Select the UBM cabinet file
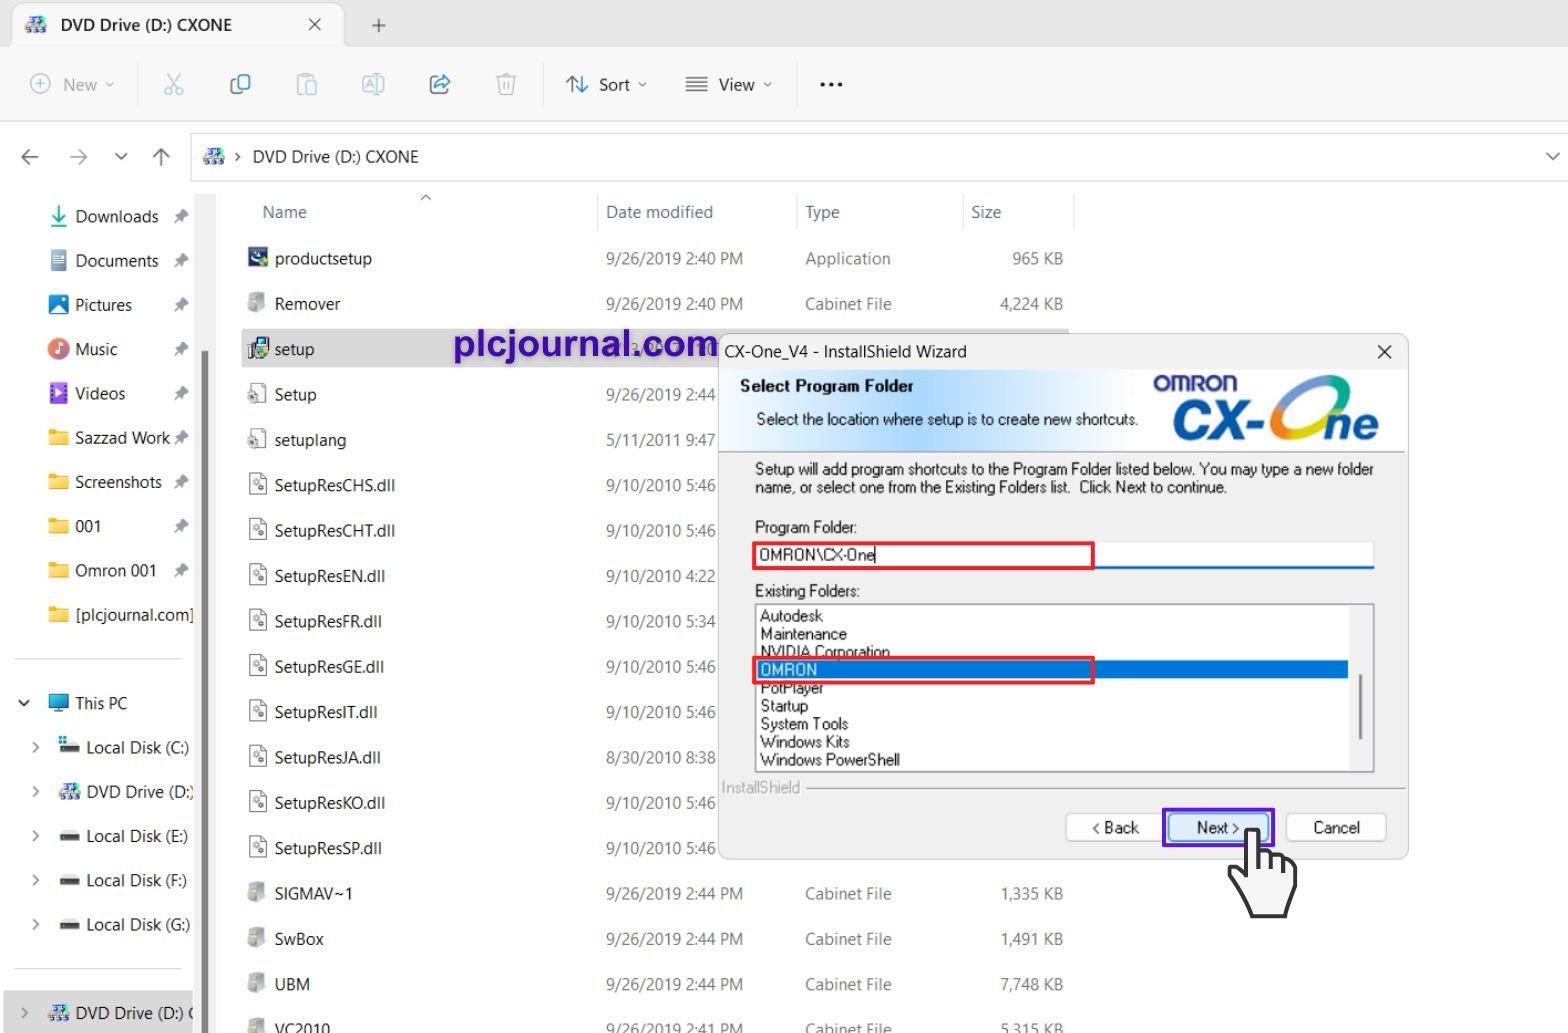This screenshot has width=1568, height=1033. [x=292, y=985]
